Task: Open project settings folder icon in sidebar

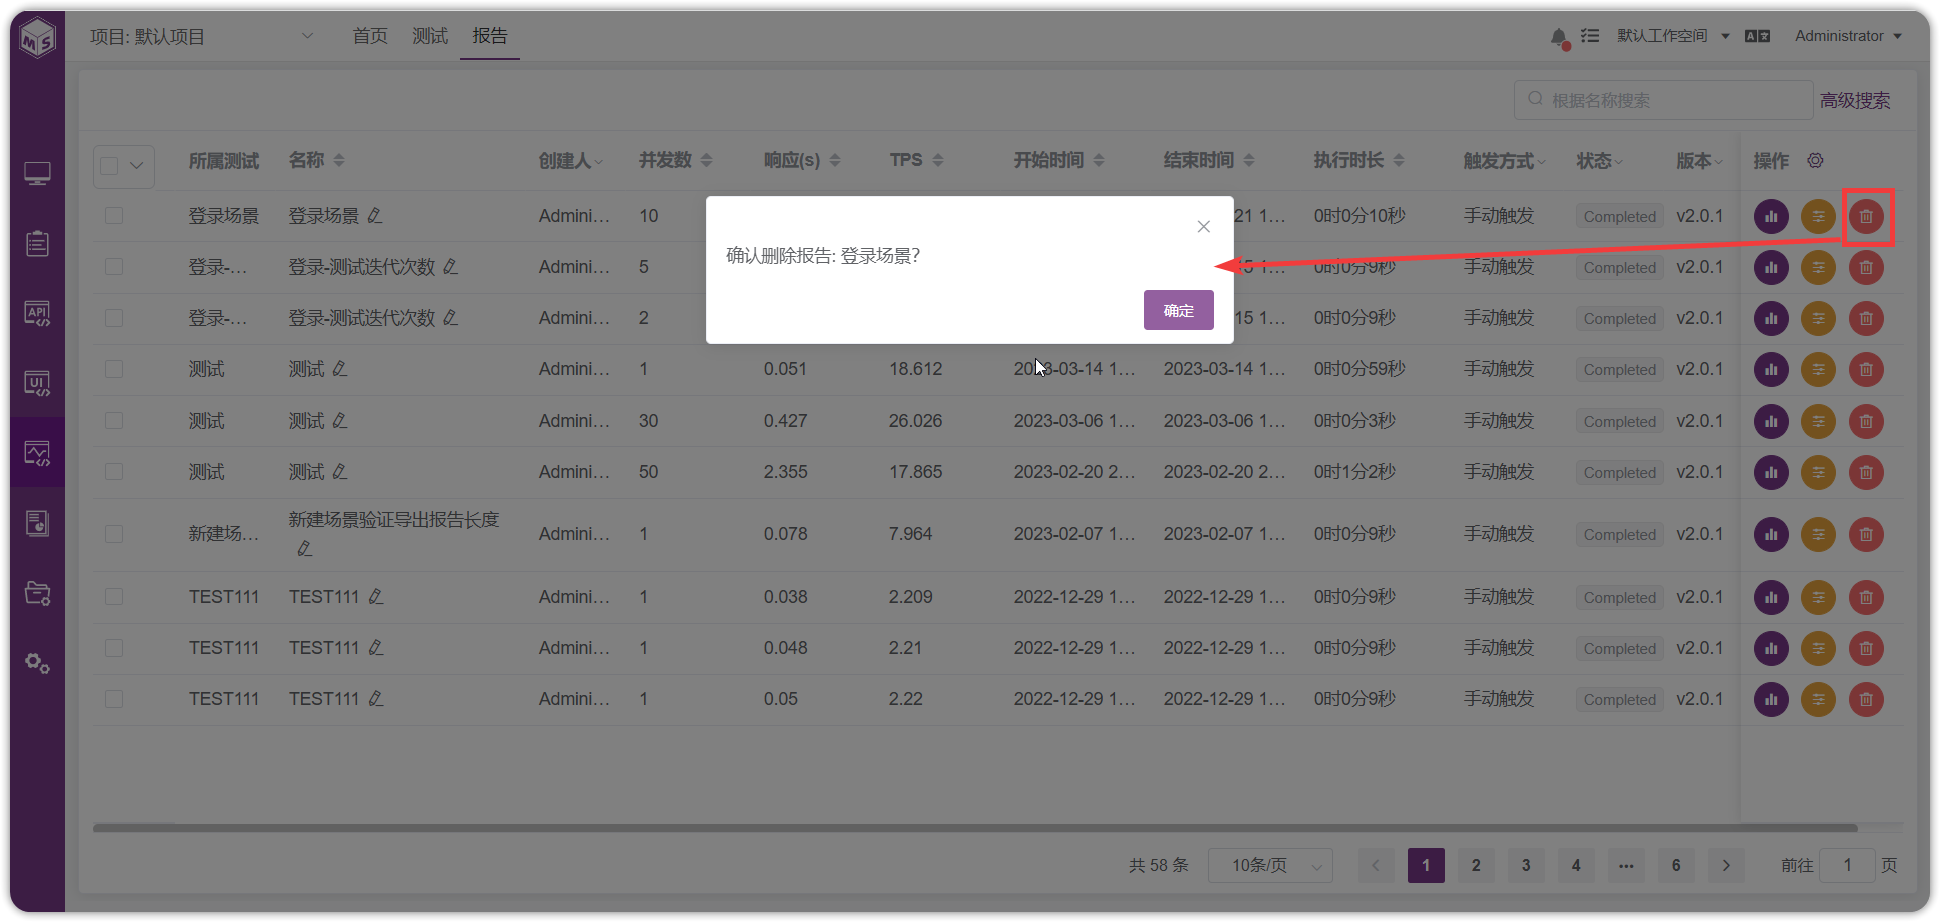Action: pyautogui.click(x=37, y=593)
